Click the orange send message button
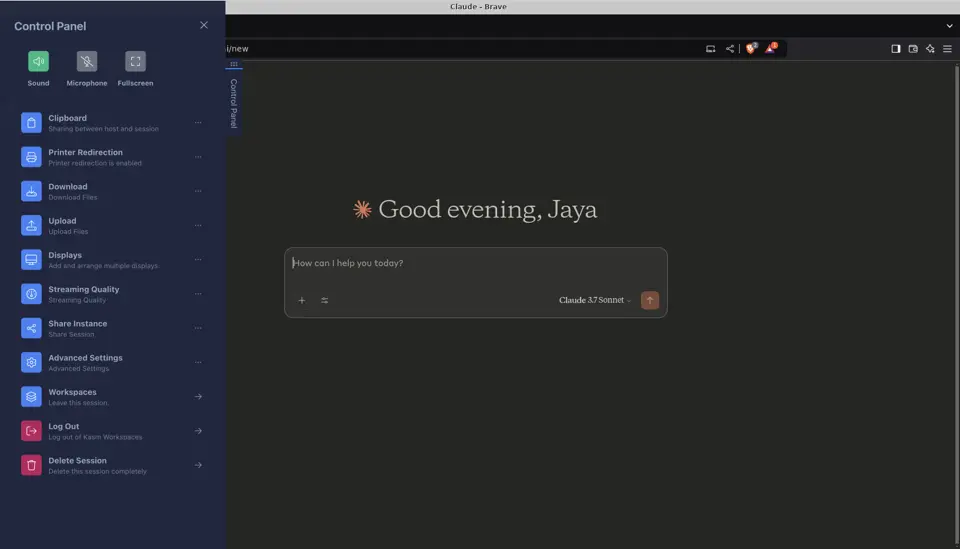960x549 pixels. (650, 300)
